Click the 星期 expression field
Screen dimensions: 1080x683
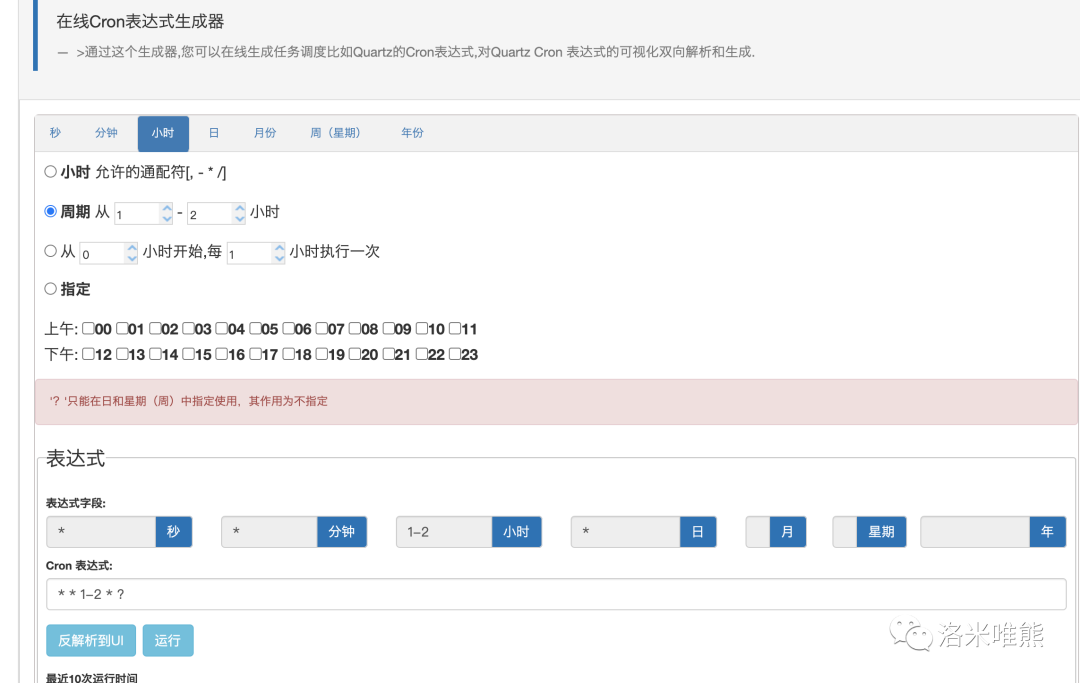pos(845,532)
